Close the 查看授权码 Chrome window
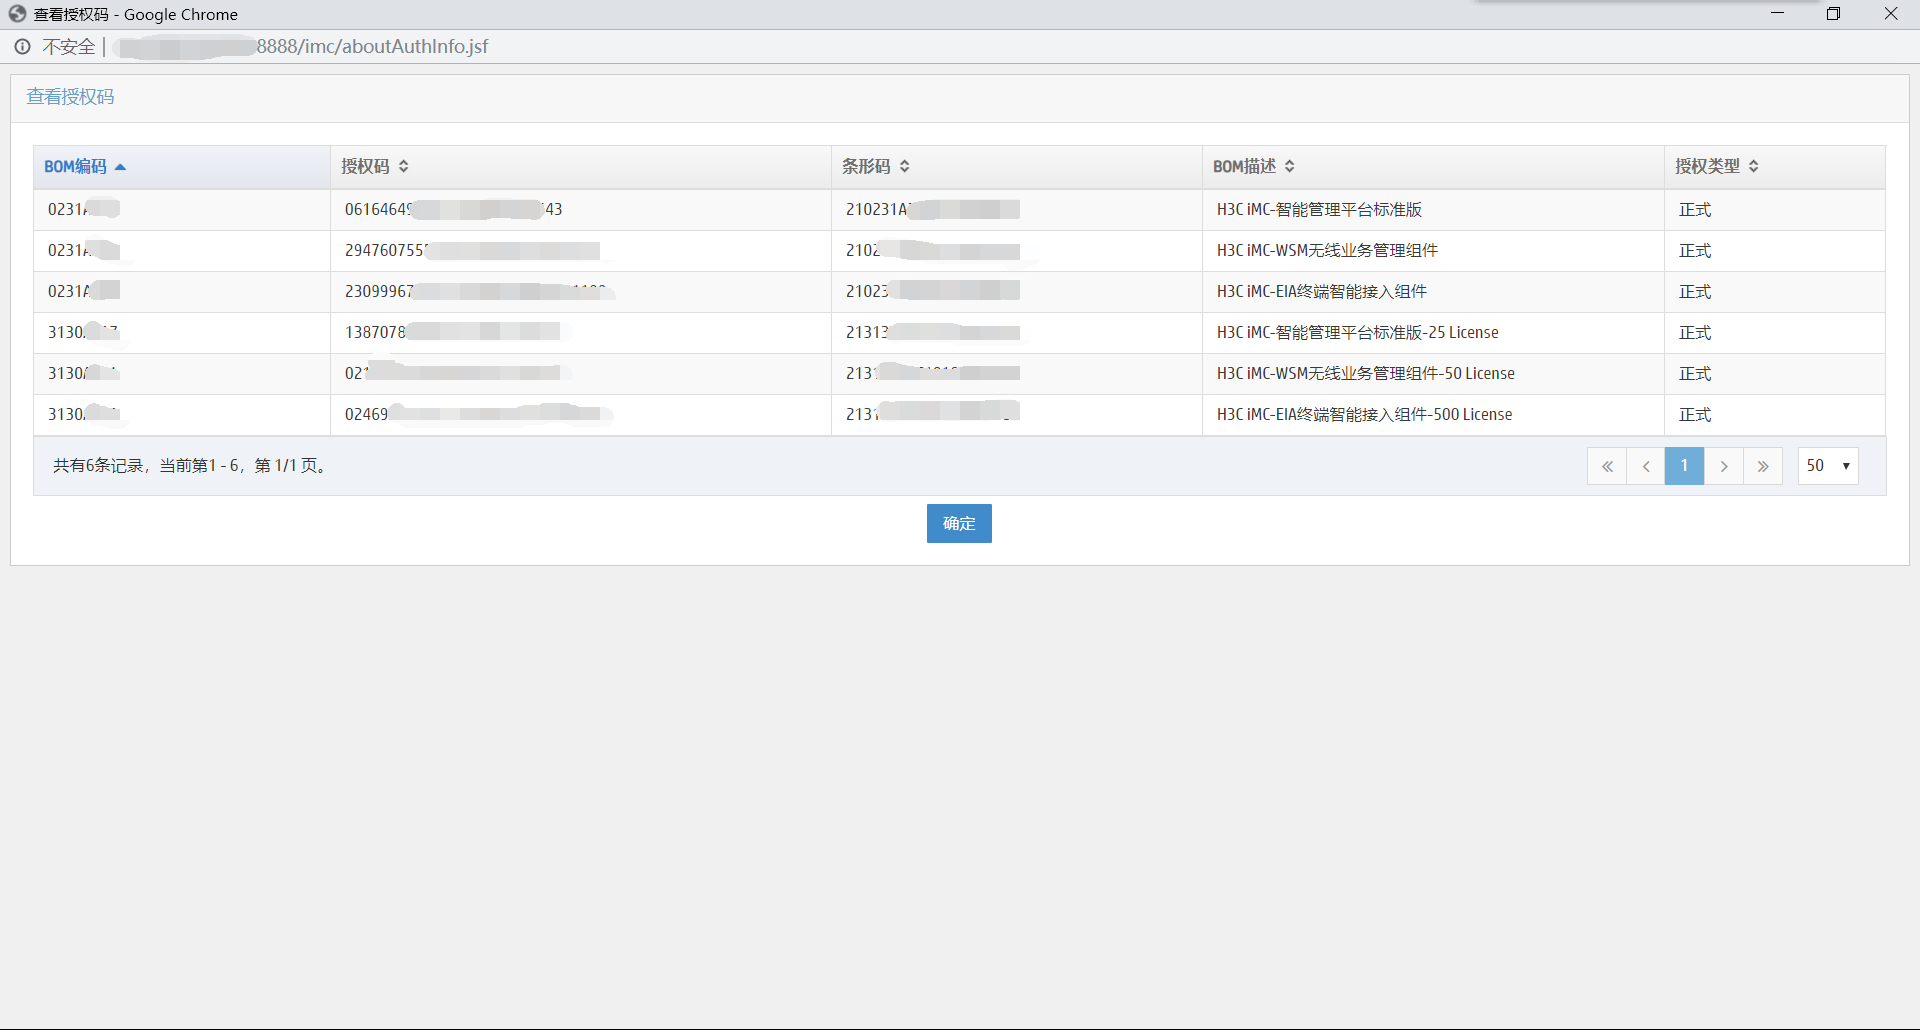The image size is (1920, 1030). [x=1890, y=14]
